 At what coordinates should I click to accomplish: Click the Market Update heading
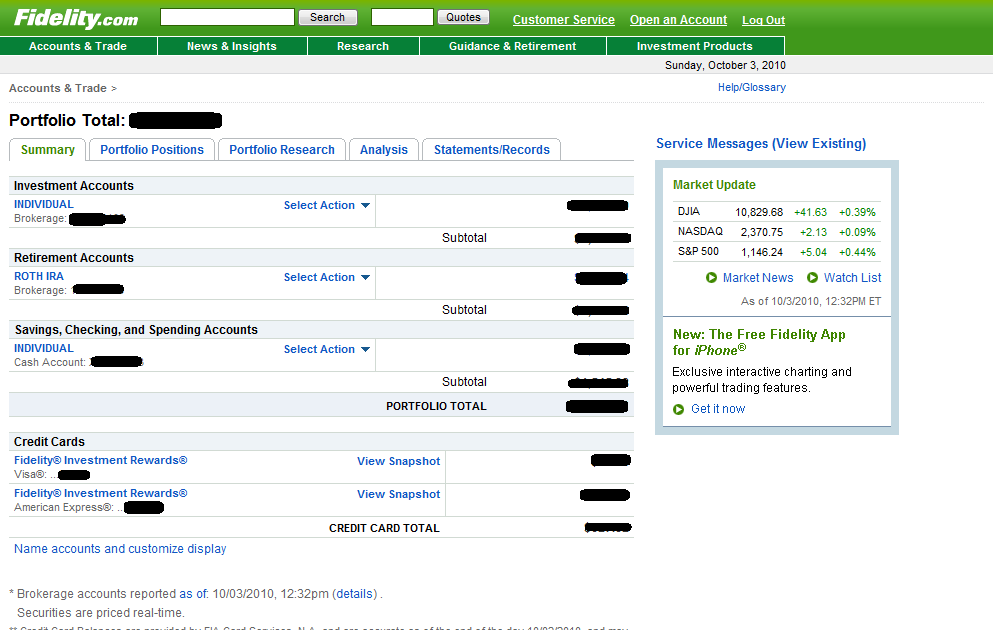pos(714,185)
